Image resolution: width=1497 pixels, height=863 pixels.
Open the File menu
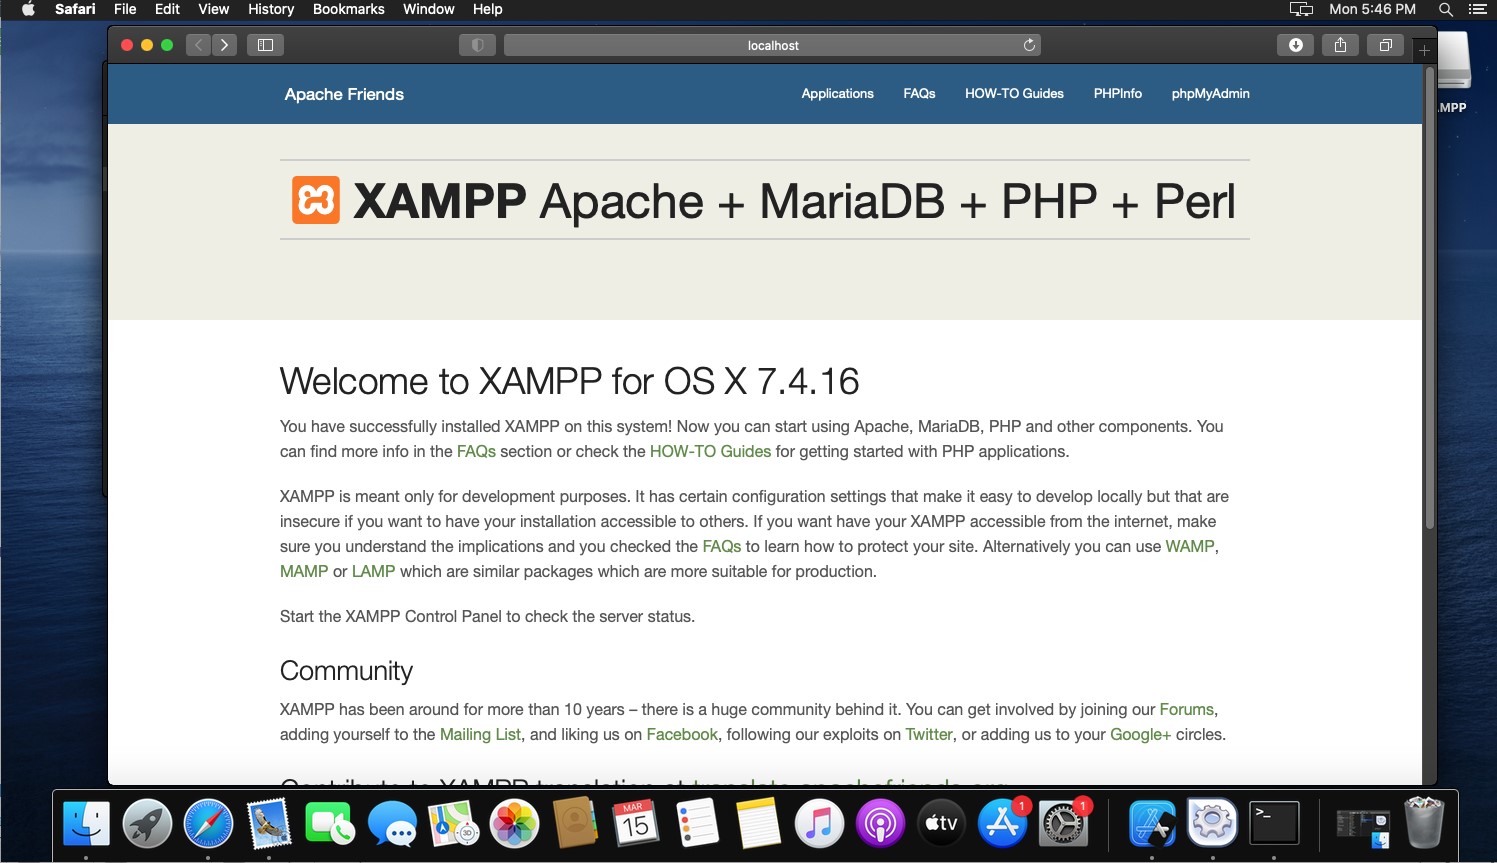[125, 9]
